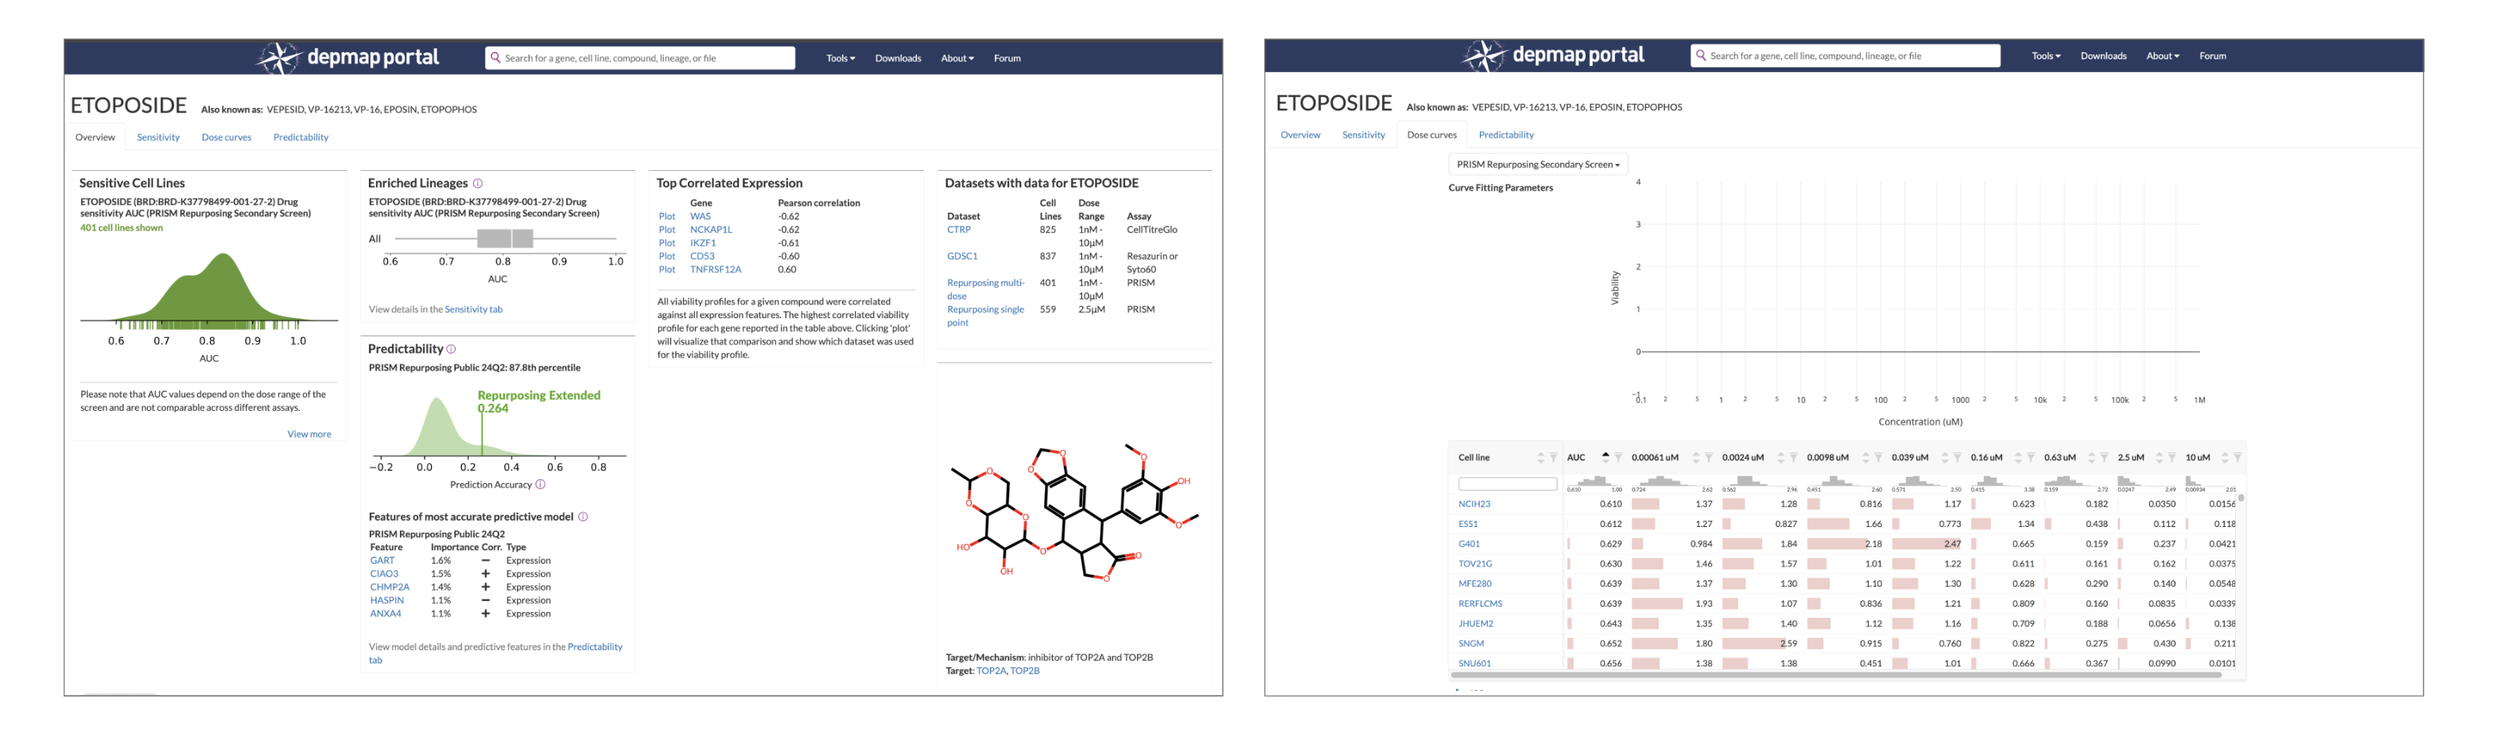
Task: Click the magnifier icon in right search box
Action: 1700,56
